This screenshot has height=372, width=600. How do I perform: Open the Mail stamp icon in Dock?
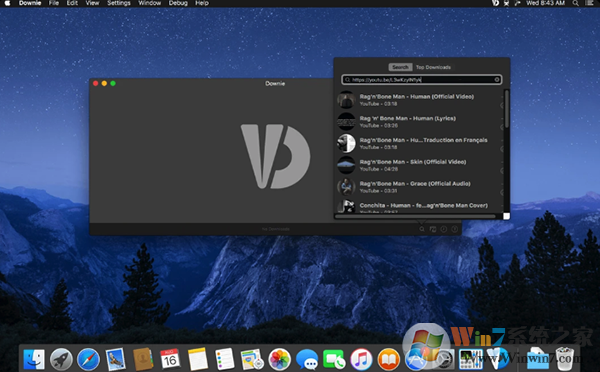coord(116,359)
